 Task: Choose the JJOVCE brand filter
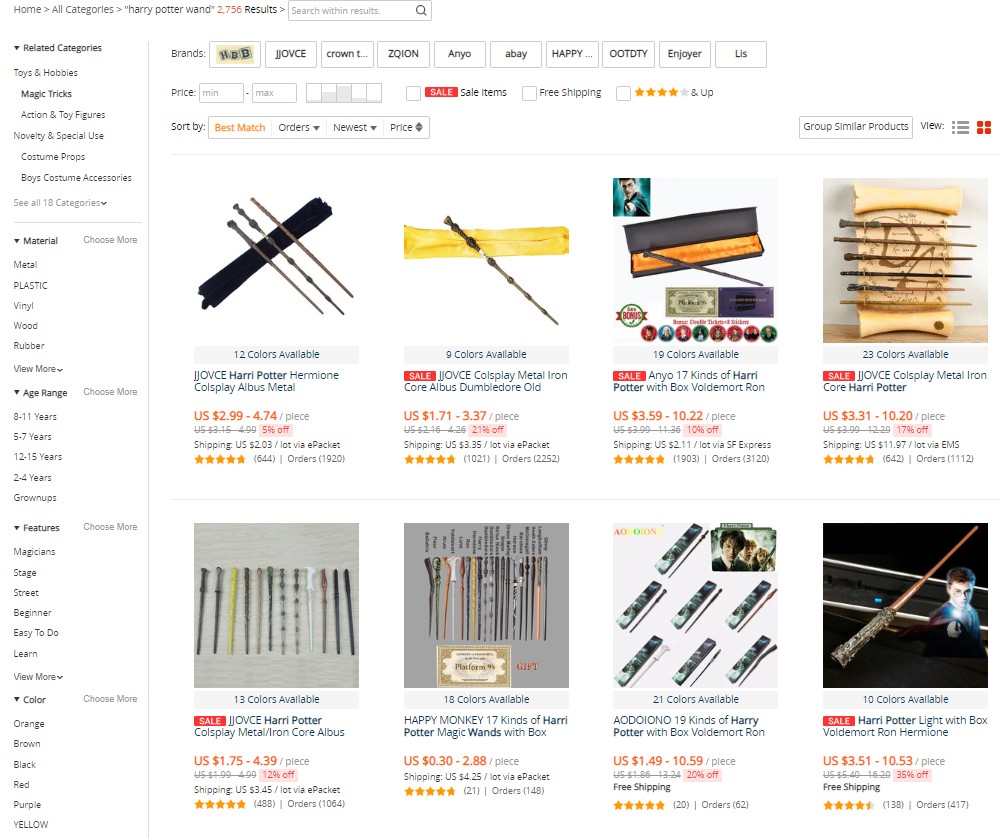coord(291,54)
